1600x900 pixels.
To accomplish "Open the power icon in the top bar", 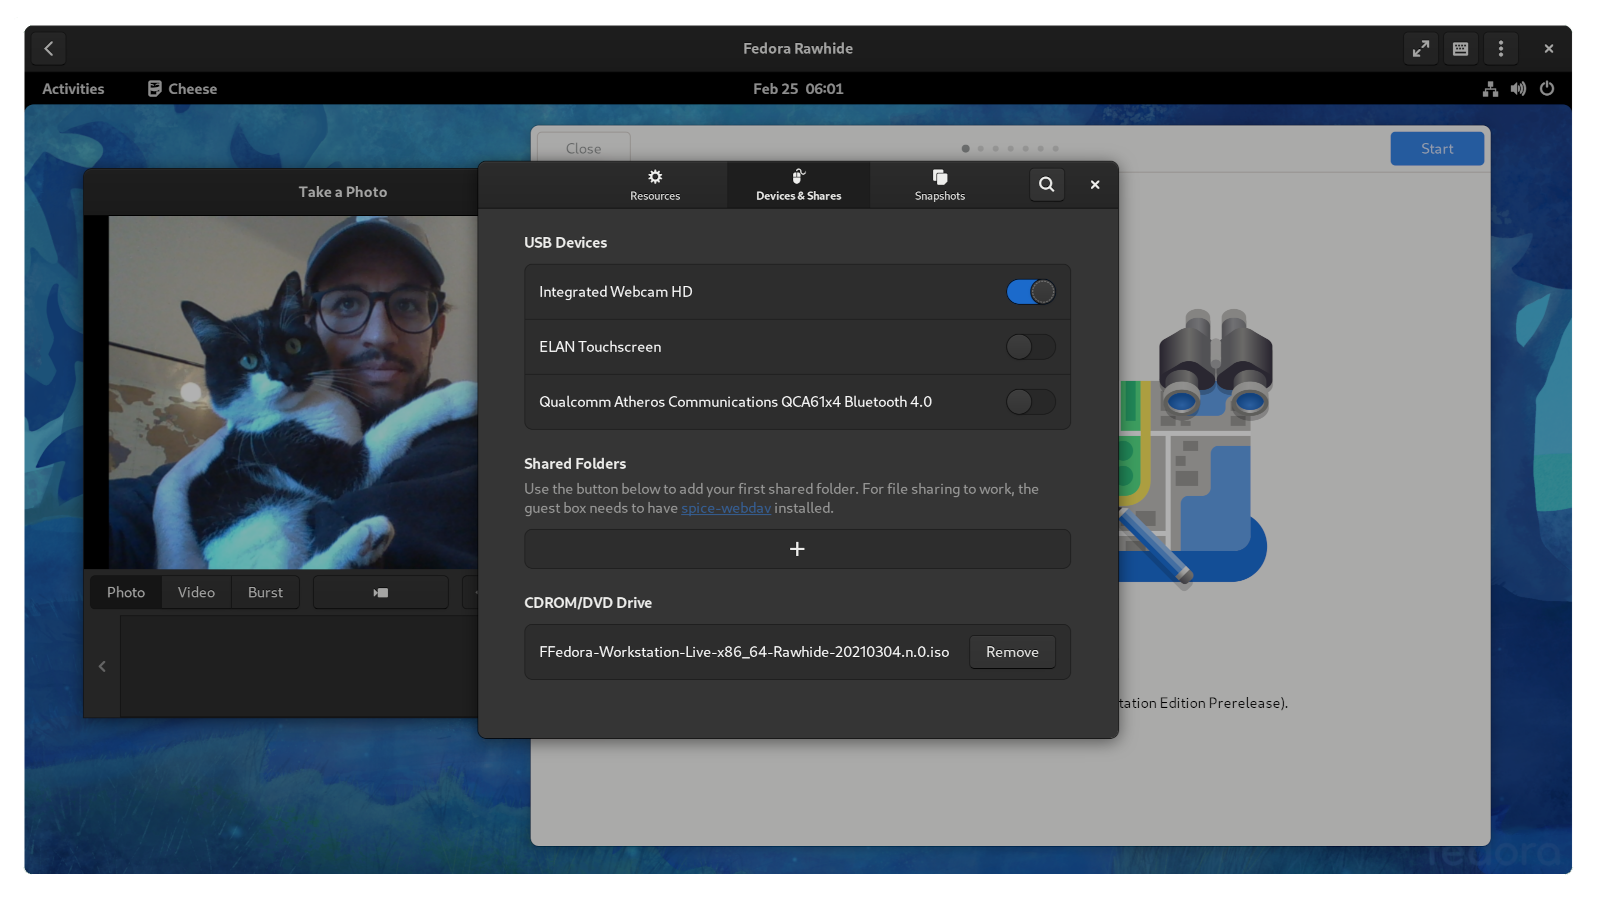I will click(1547, 89).
